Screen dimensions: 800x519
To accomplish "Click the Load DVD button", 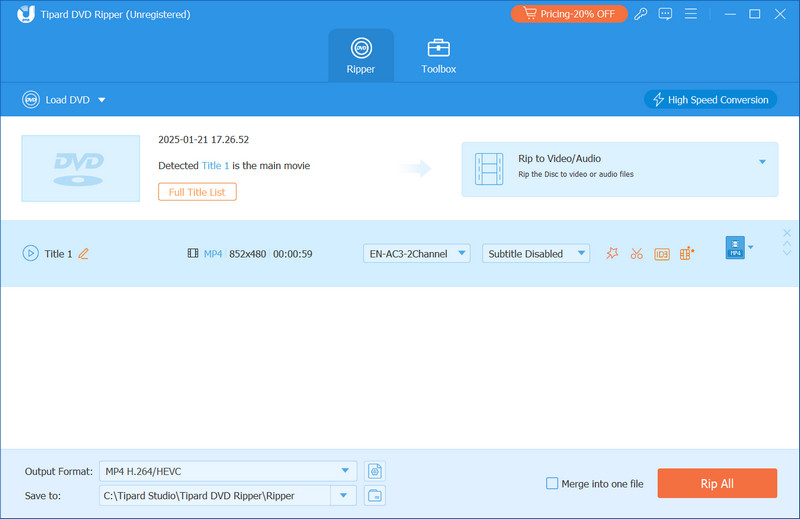I will point(56,100).
